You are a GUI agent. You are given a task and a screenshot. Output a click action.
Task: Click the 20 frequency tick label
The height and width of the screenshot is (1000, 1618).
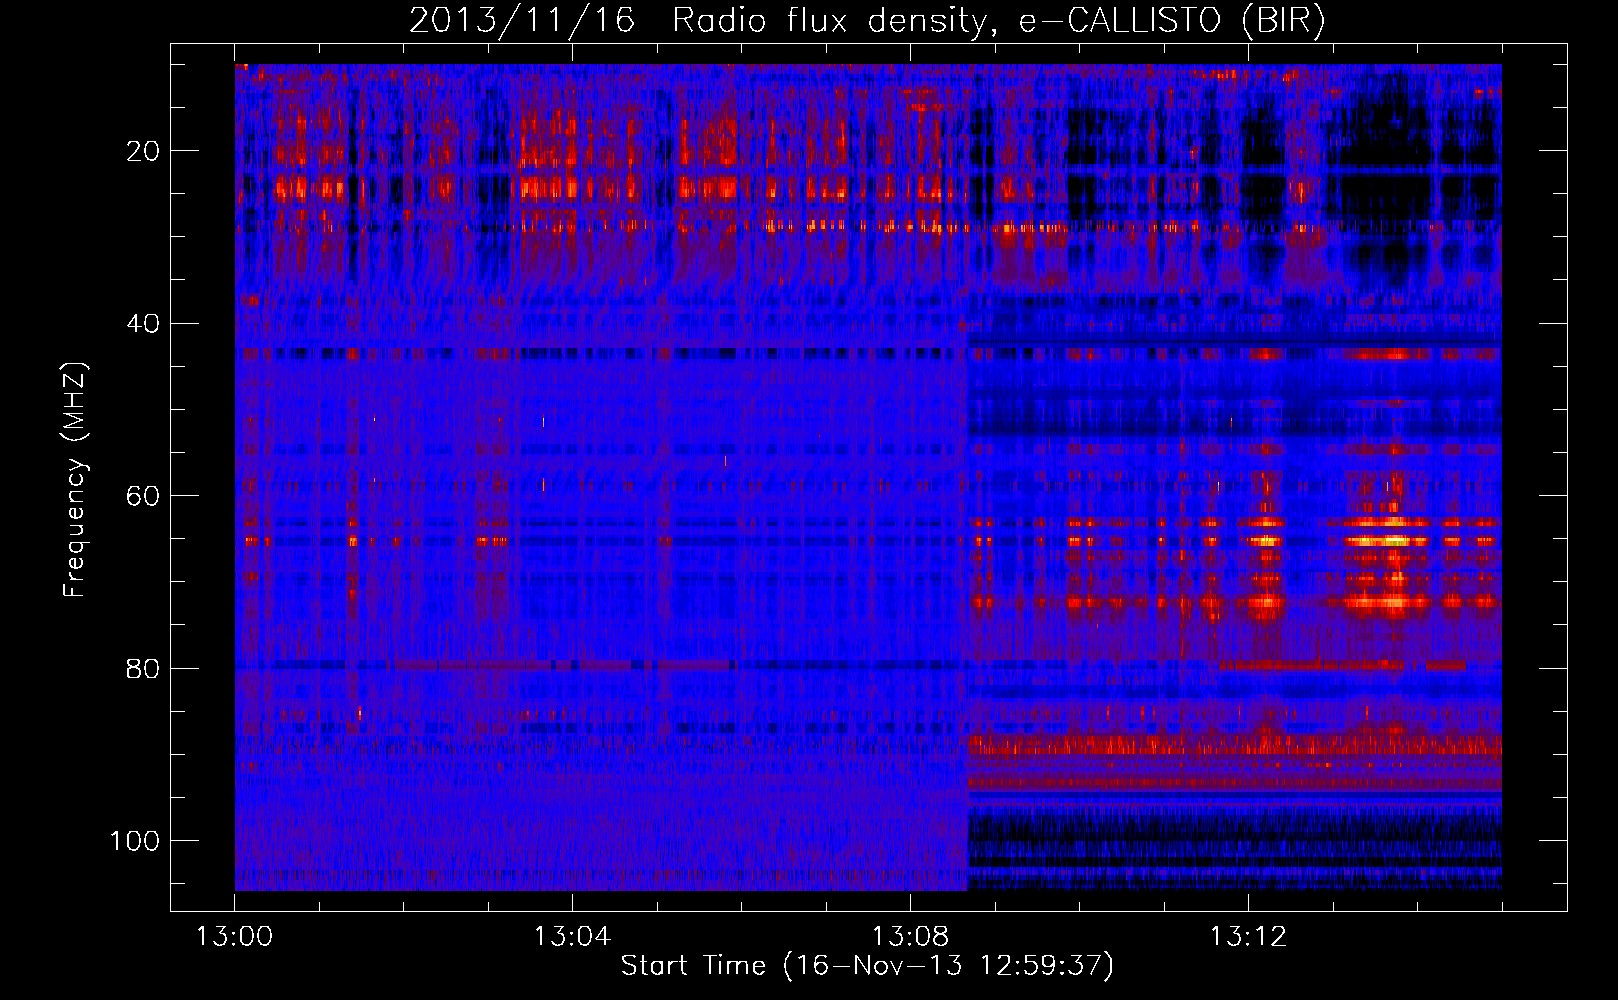[143, 151]
